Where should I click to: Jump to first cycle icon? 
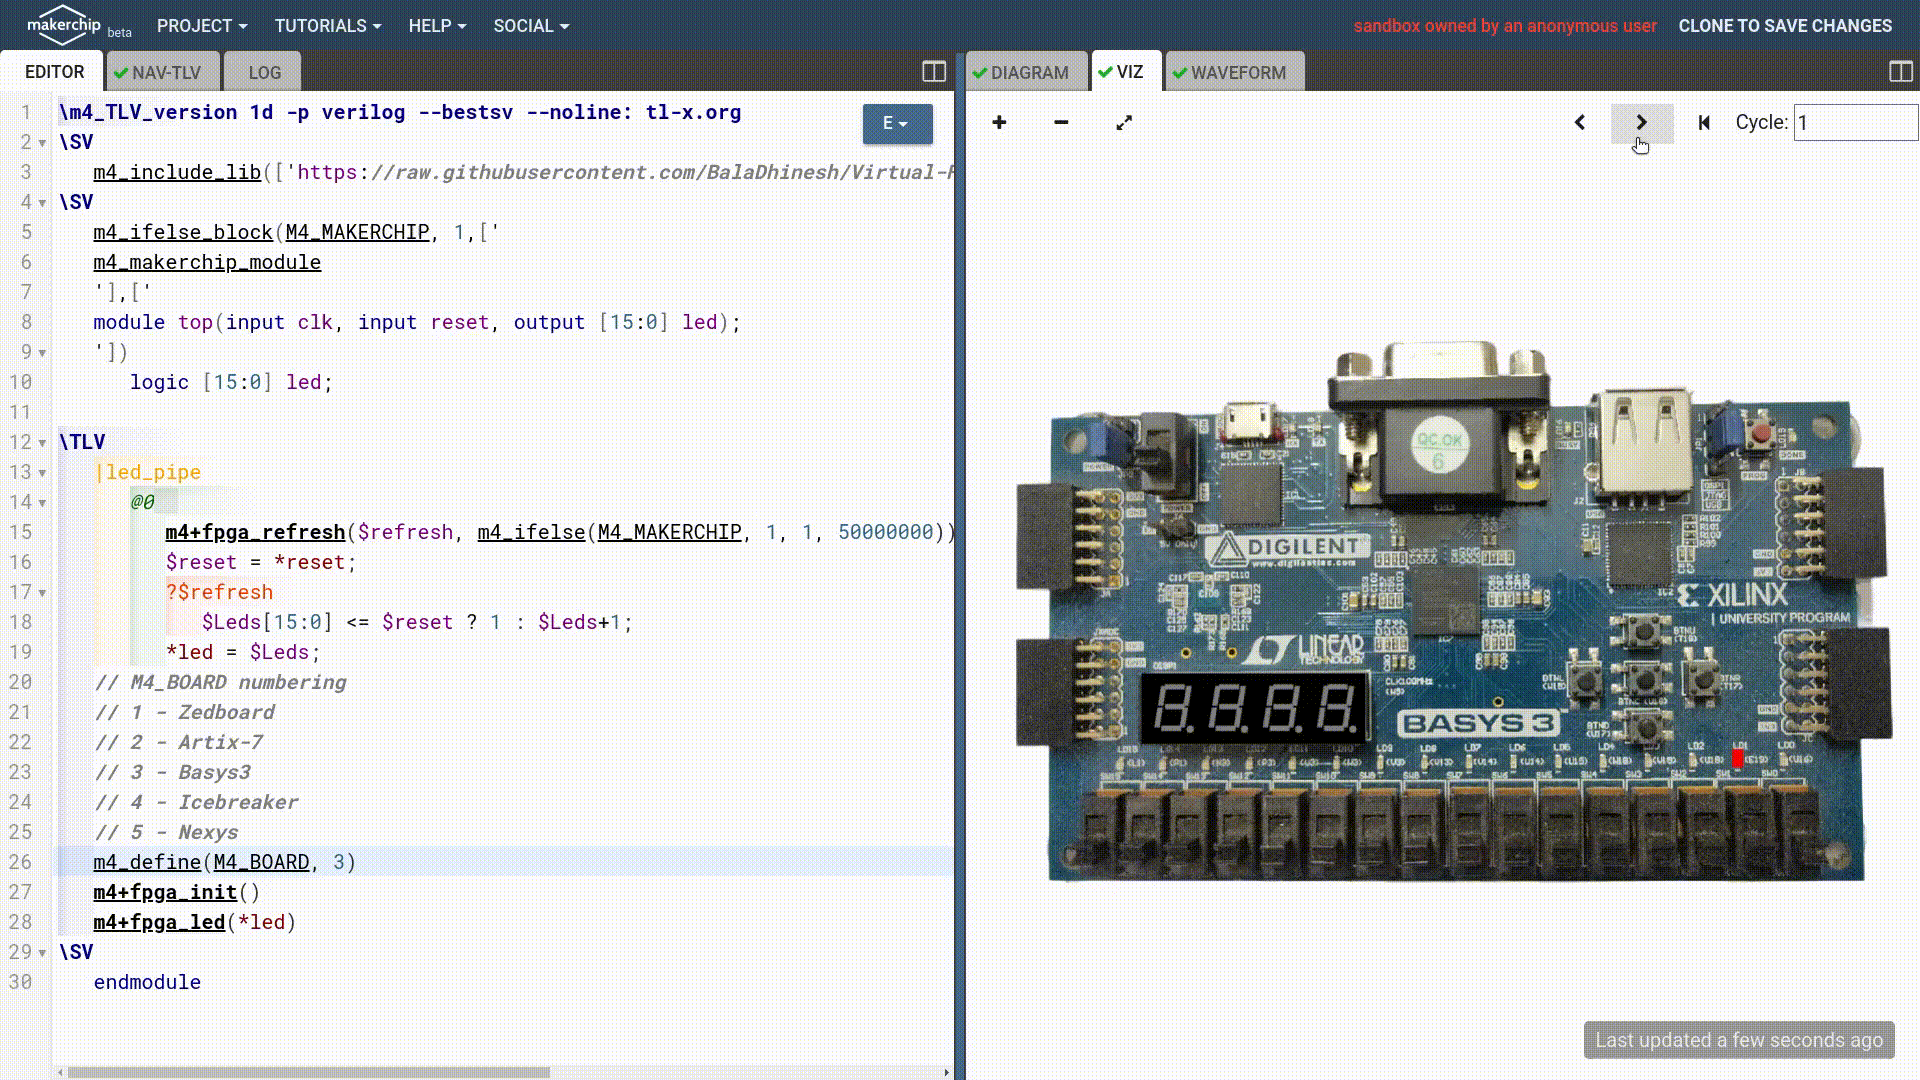tap(1704, 122)
